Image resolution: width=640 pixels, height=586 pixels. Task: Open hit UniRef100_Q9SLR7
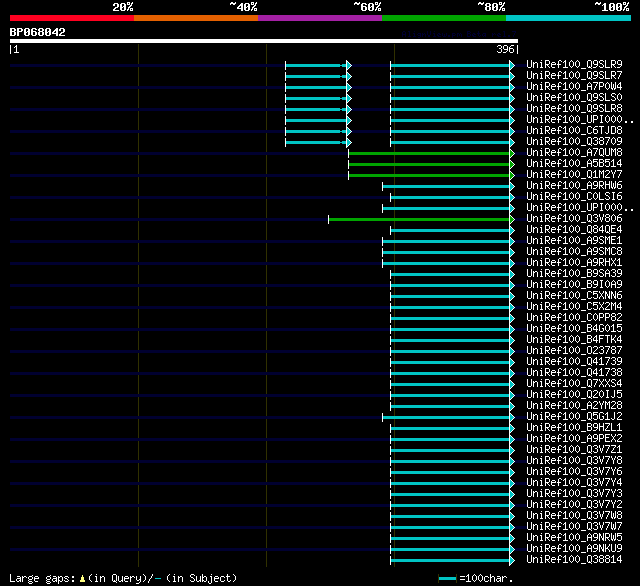pos(574,75)
